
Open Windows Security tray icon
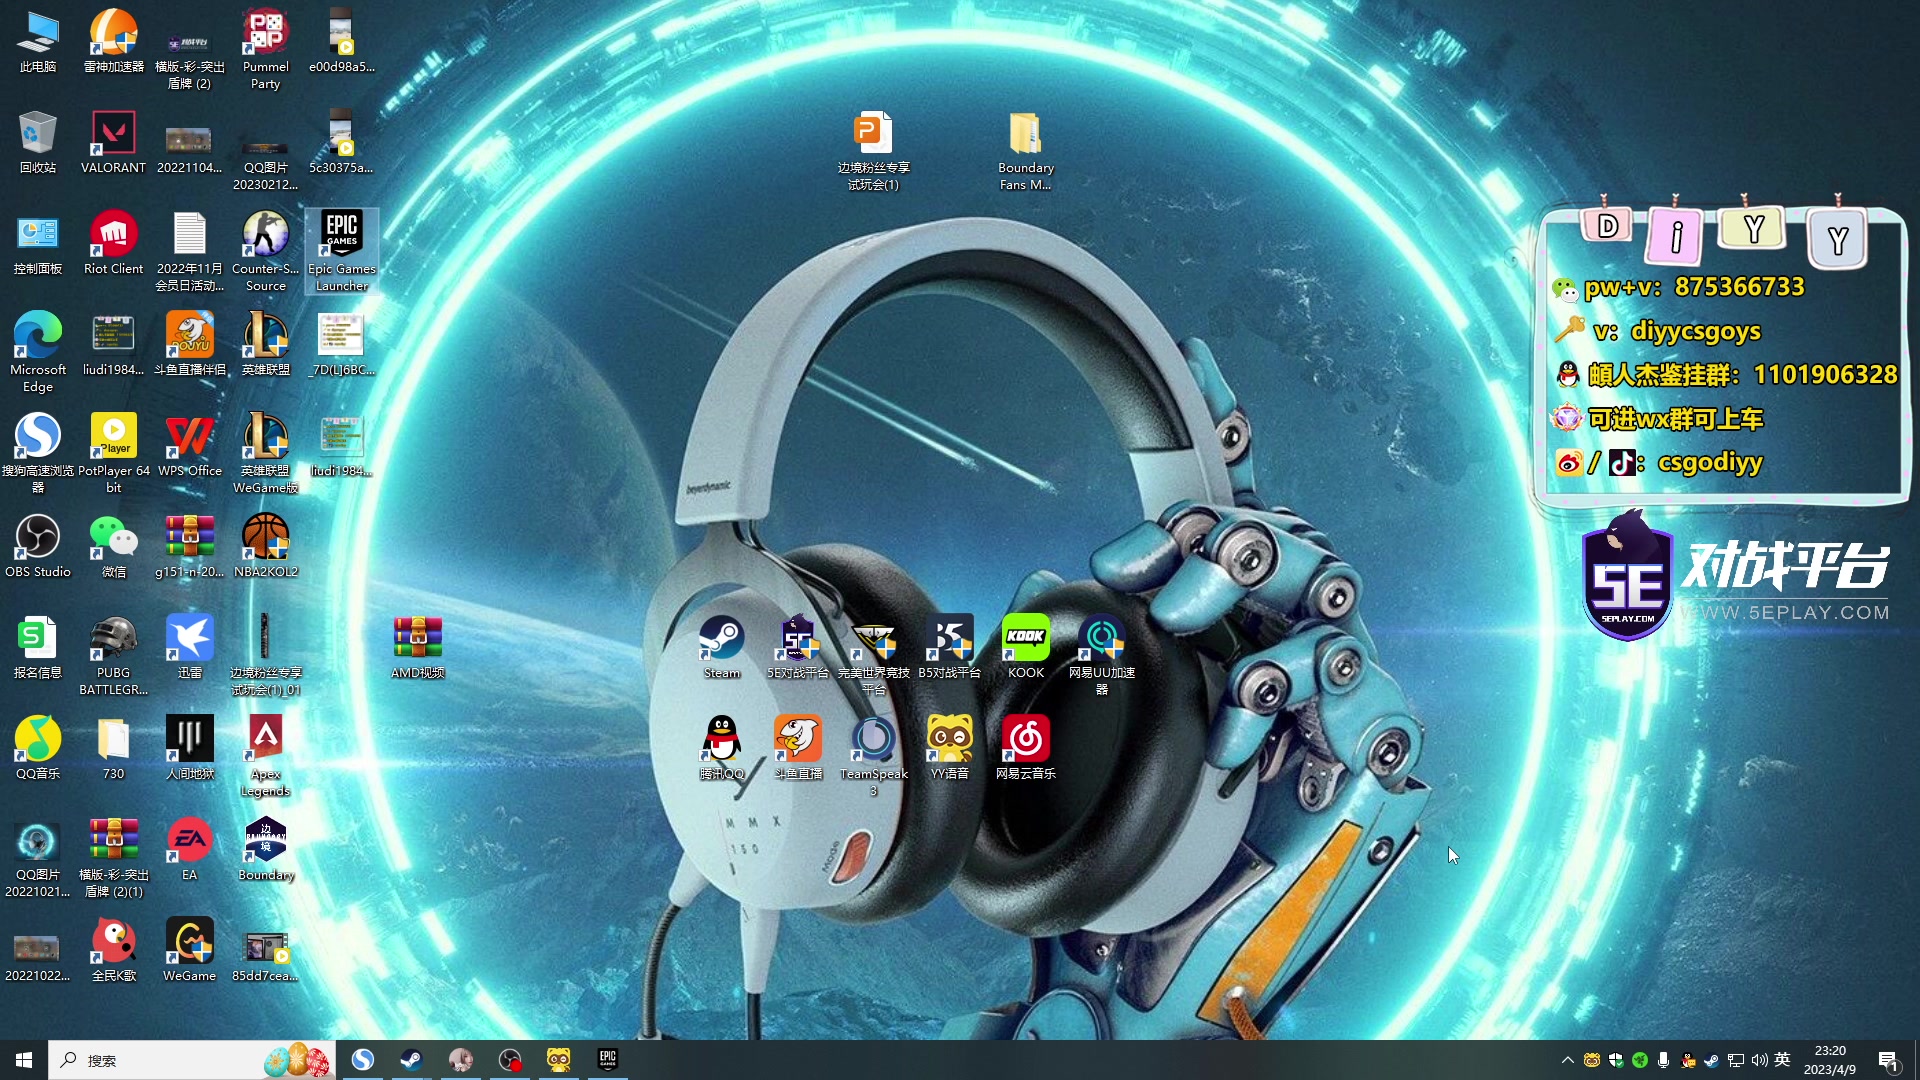(1615, 1060)
